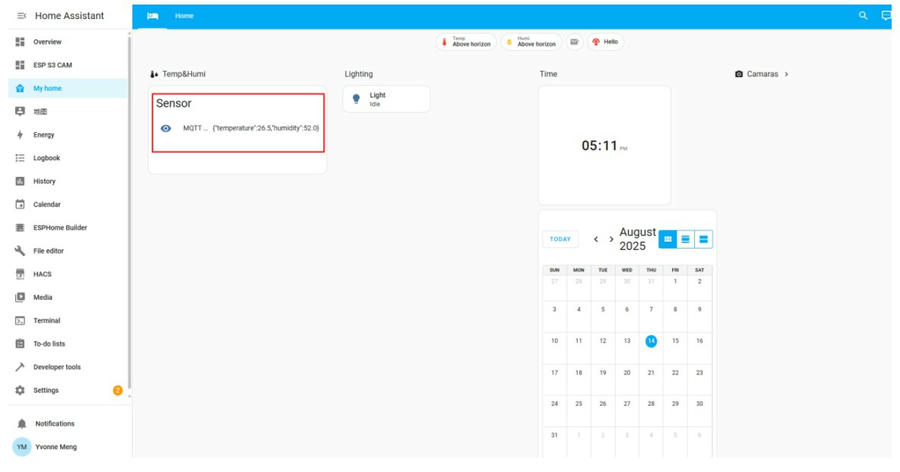Switch calendar to week list view
Viewport: 900px width, 472px height.
[685, 239]
